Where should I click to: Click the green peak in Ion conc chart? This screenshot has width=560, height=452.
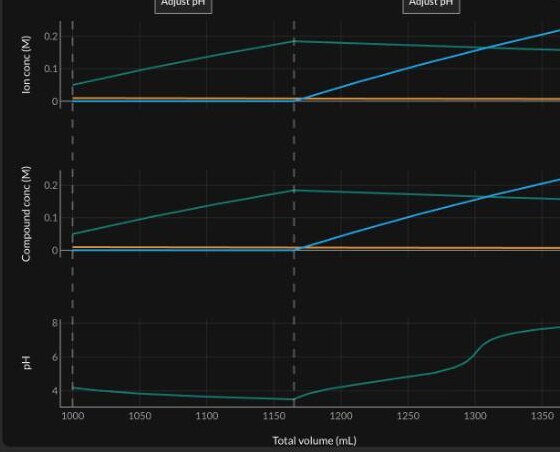294,41
